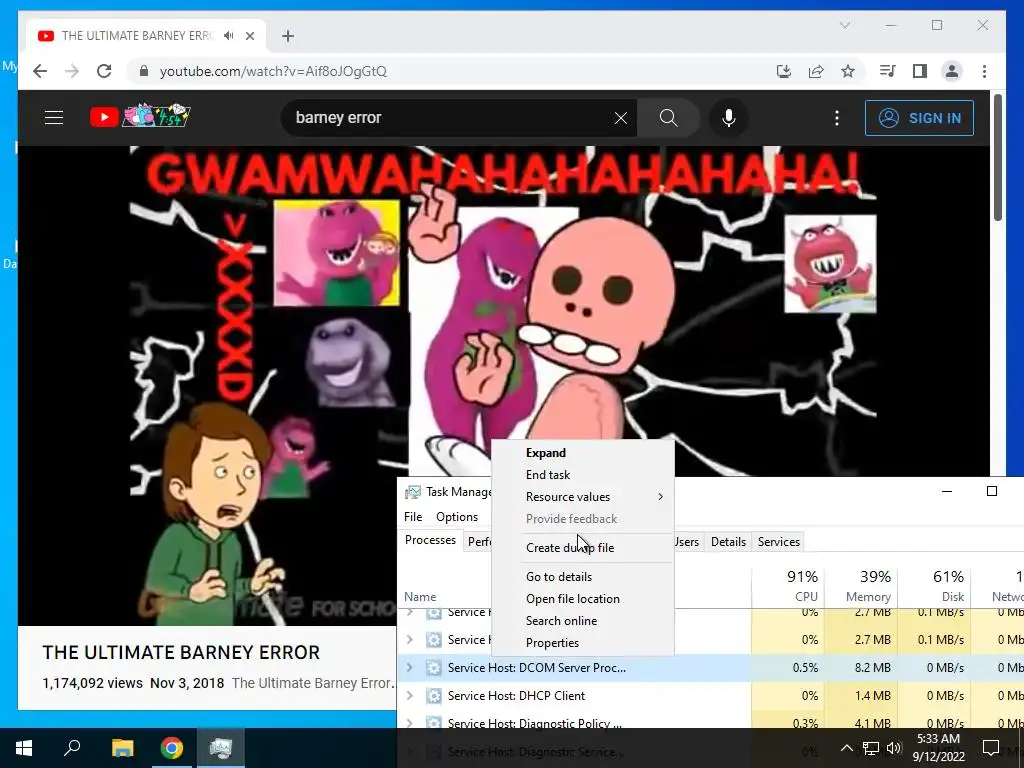The image size is (1024, 768).
Task: Submit search with magnifier button
Action: [668, 118]
